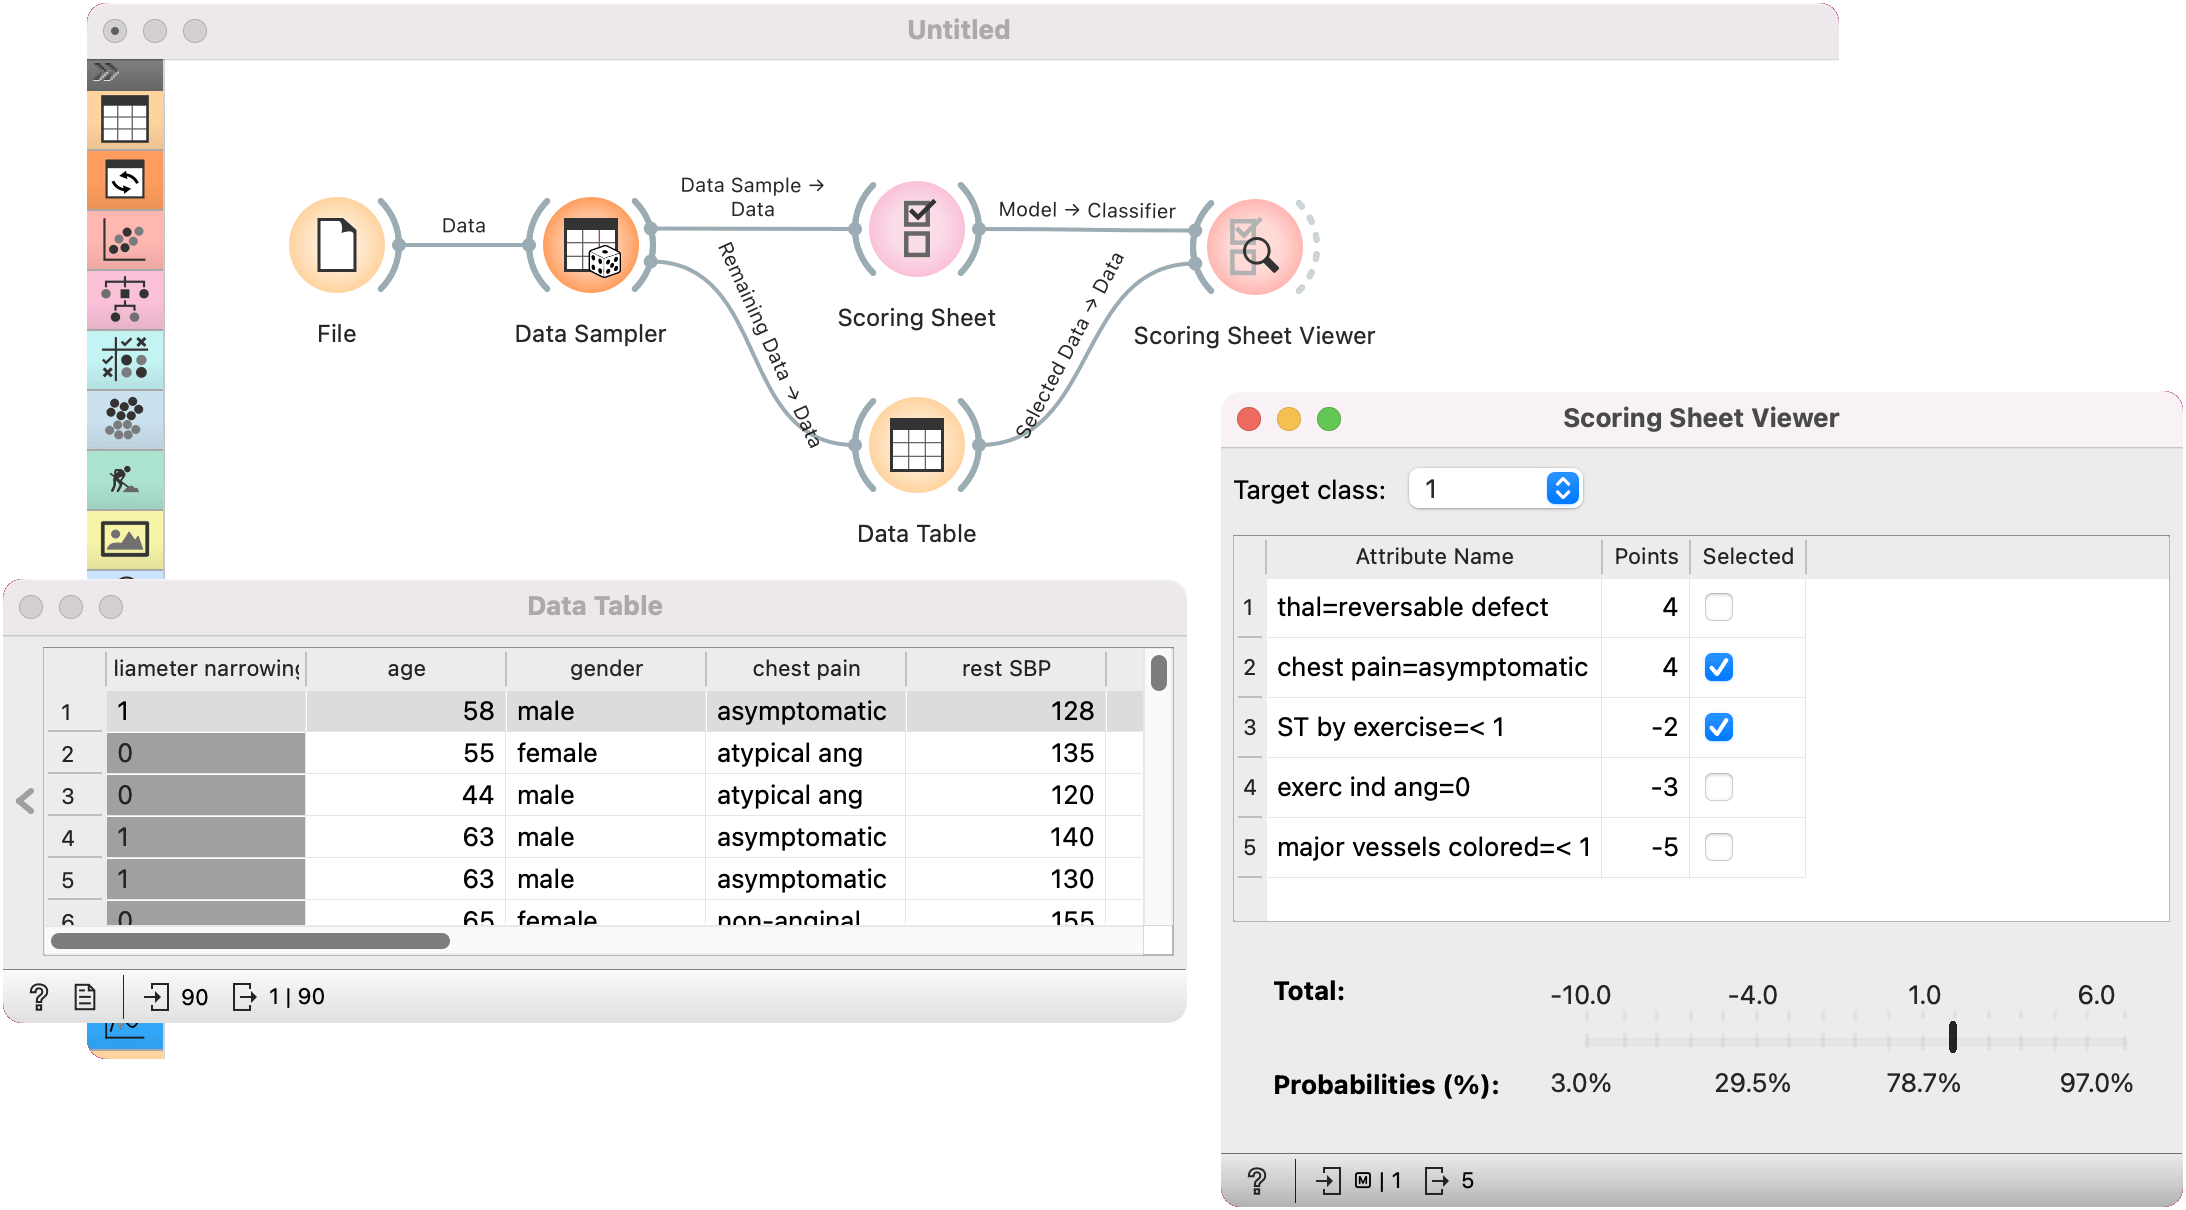Click the Data Table help icon
The height and width of the screenshot is (1210, 2186).
click(38, 996)
